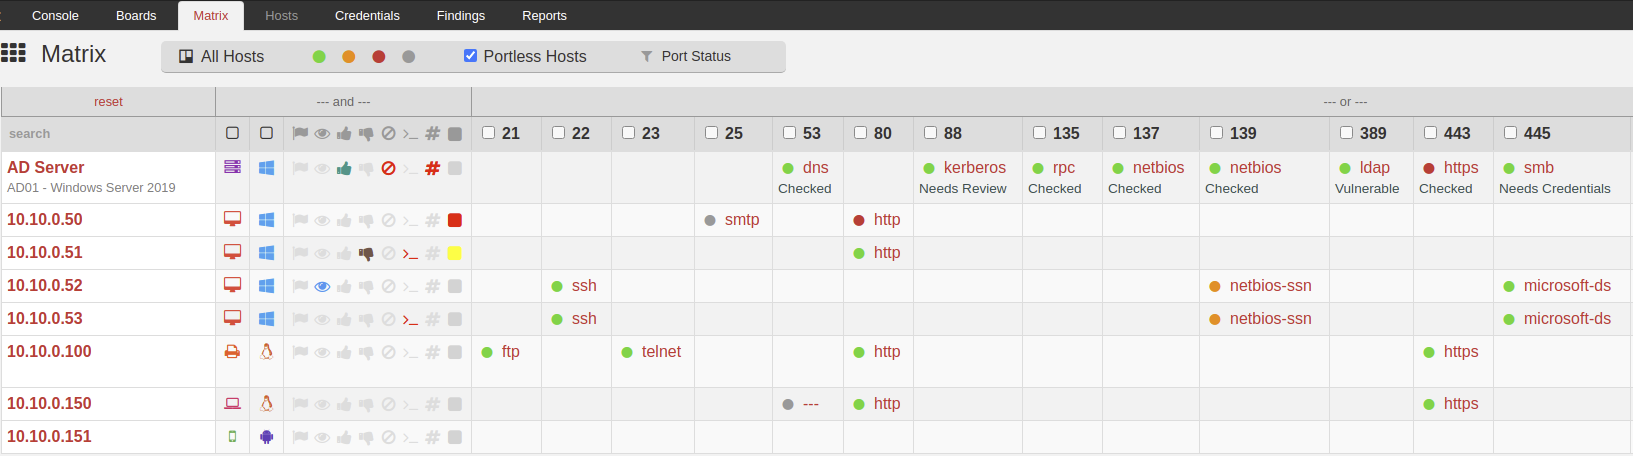Click the shell prompt icon for 10.10.0.51
The width and height of the screenshot is (1633, 456).
coord(410,253)
